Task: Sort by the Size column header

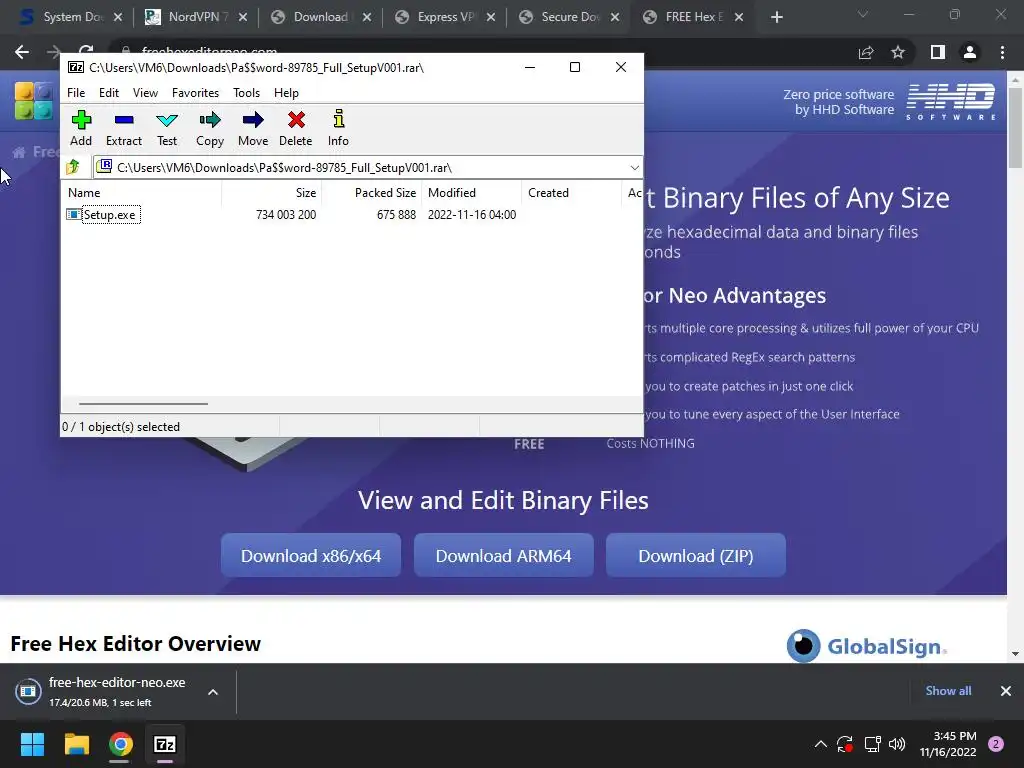Action: point(272,193)
